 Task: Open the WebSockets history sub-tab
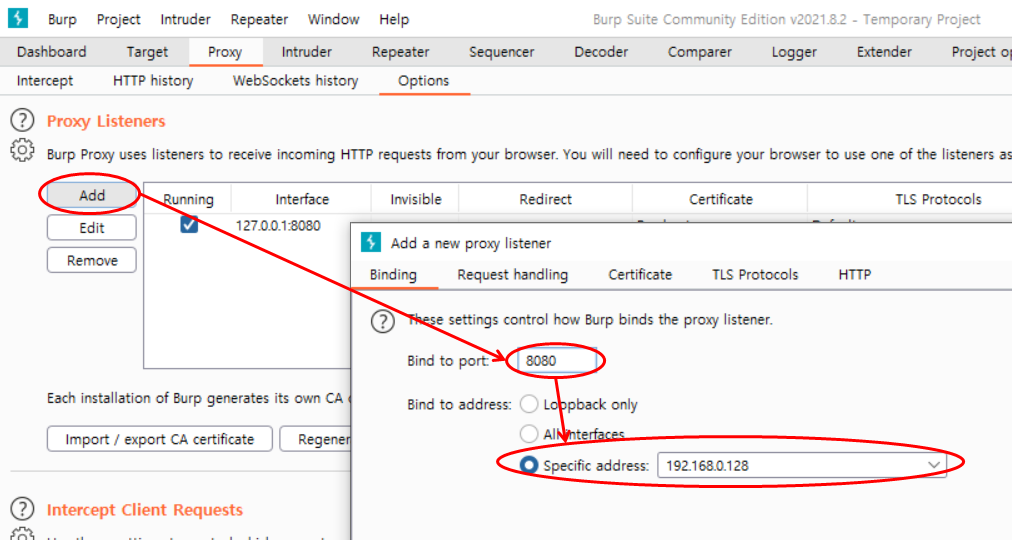tap(295, 81)
